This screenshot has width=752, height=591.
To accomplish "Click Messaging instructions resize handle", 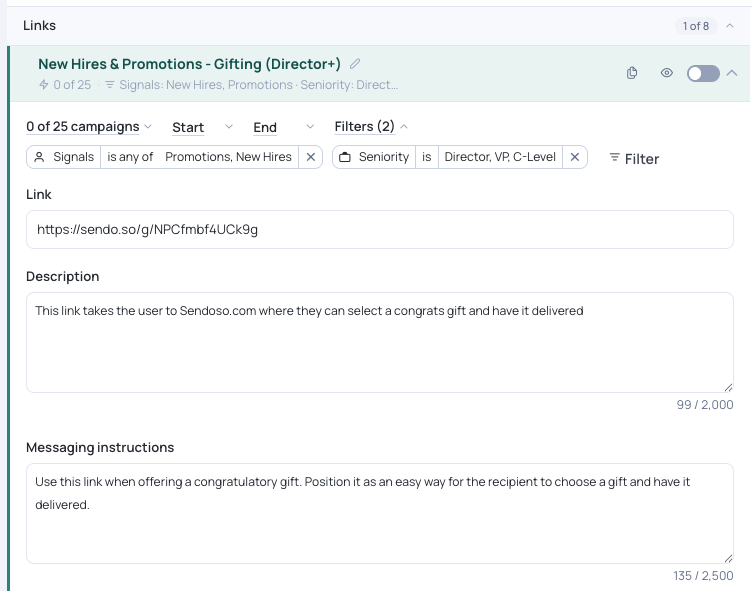I will (728, 558).
